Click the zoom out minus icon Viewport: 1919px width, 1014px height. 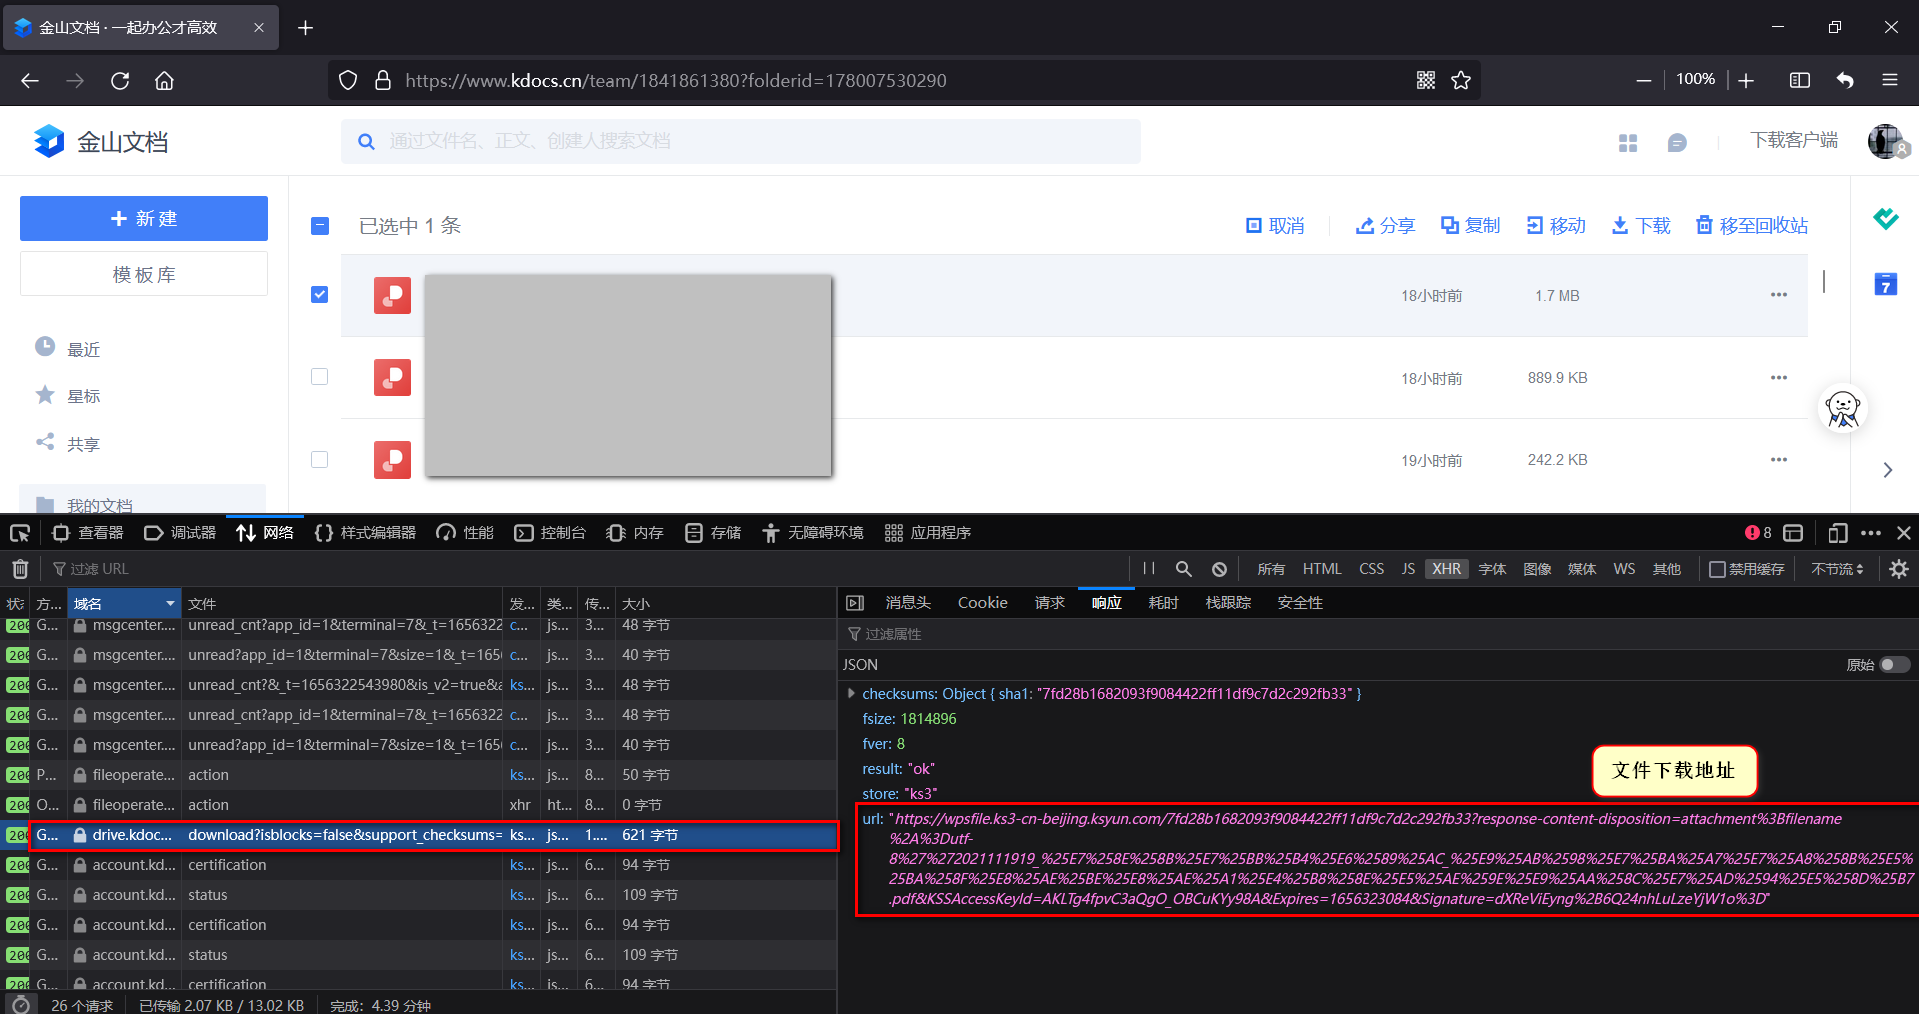pos(1643,80)
